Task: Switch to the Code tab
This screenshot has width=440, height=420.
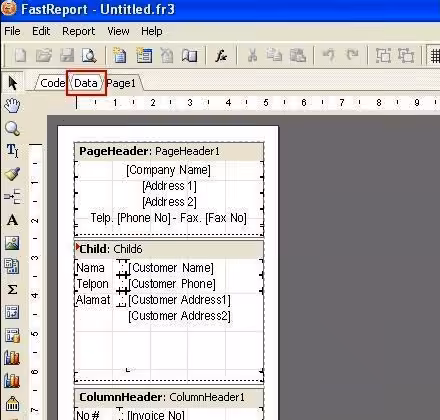Action: pyautogui.click(x=52, y=83)
